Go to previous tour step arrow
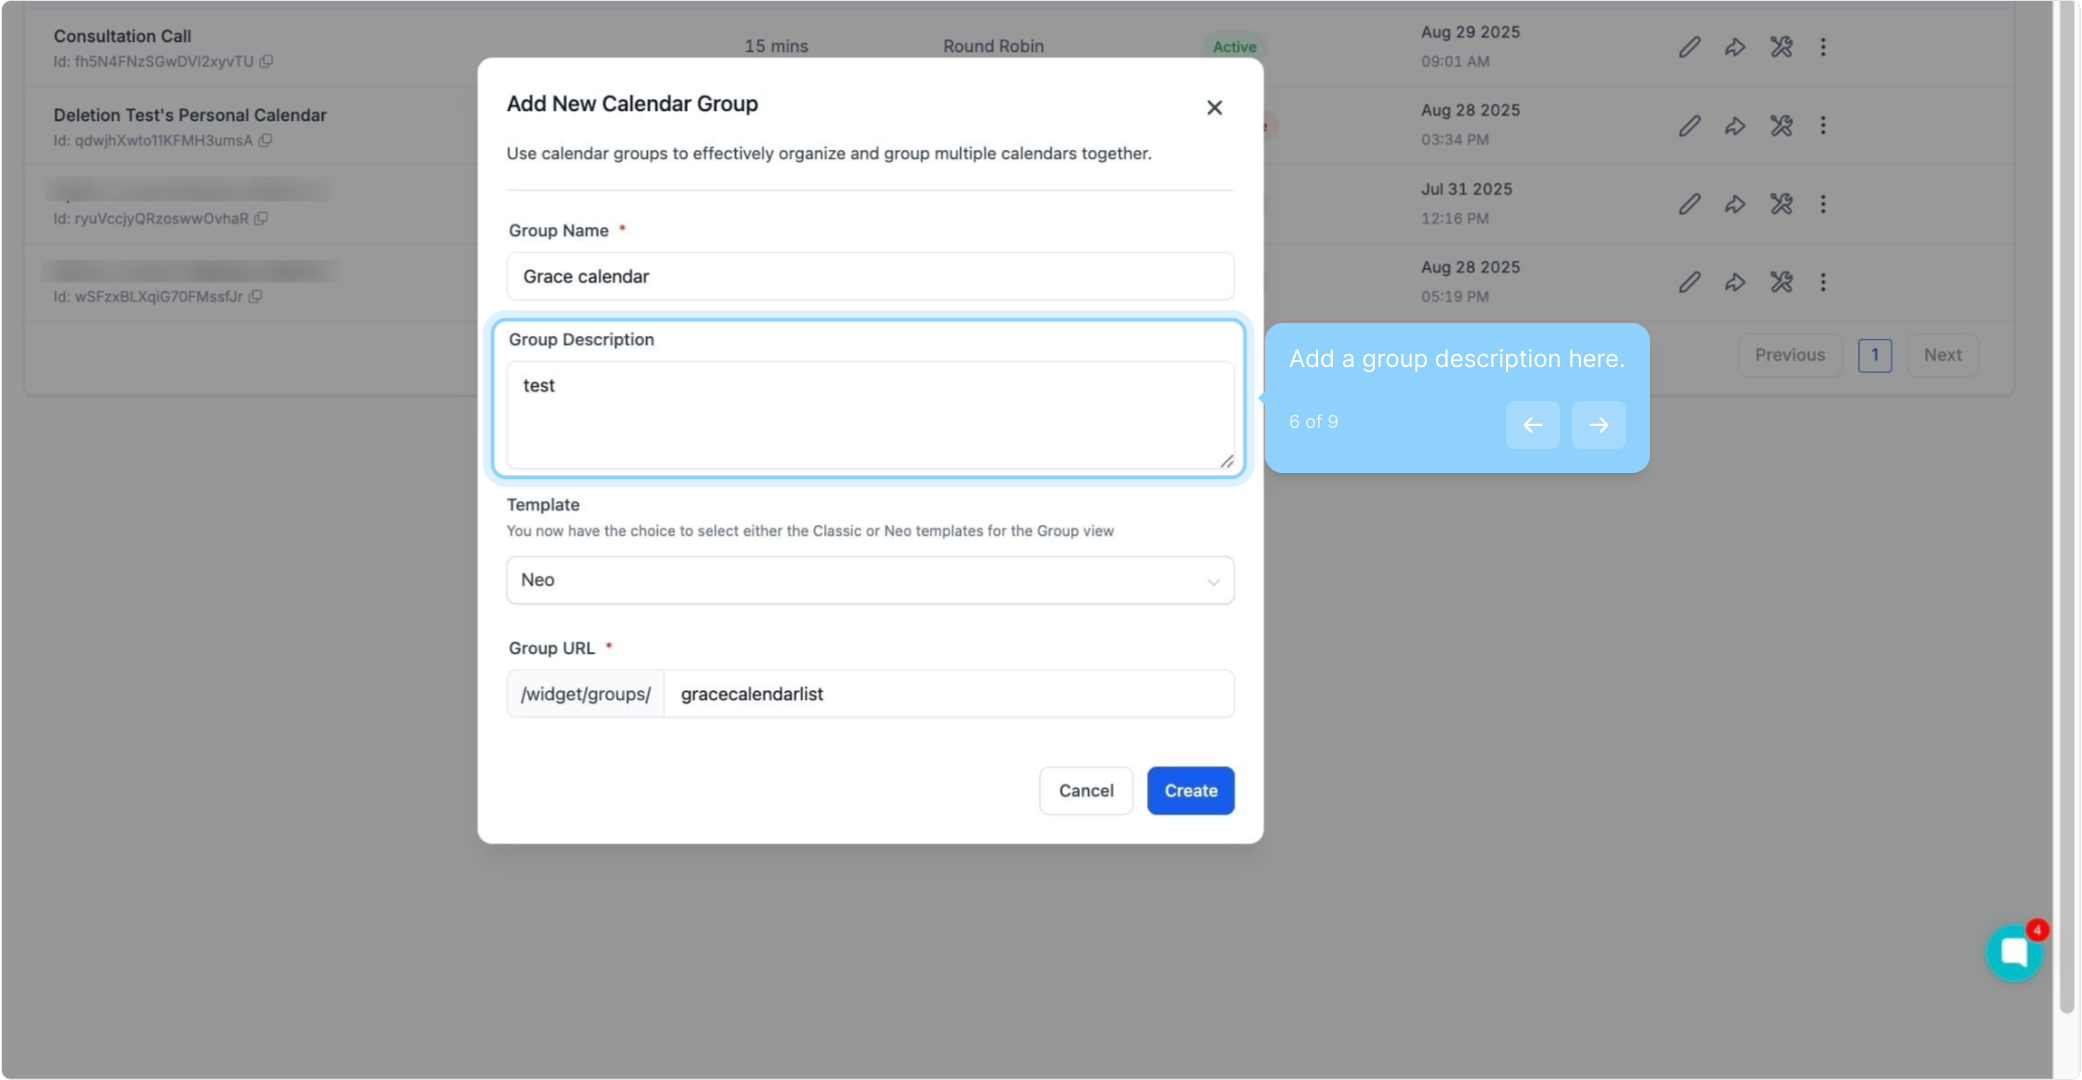Image resolution: width=2082 pixels, height=1080 pixels. [x=1532, y=425]
